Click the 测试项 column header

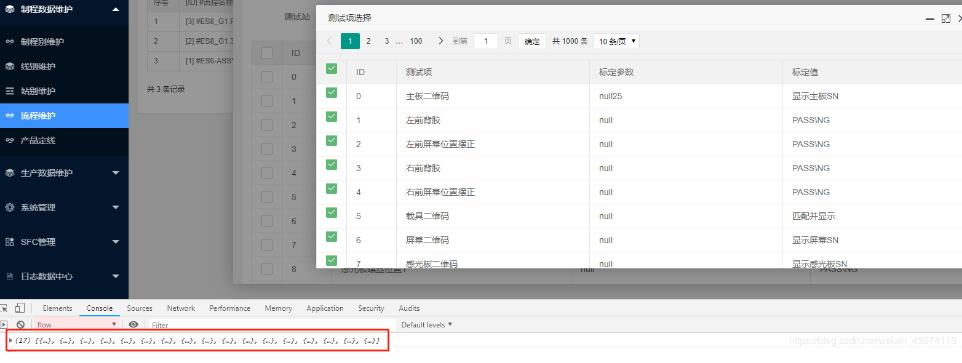coord(419,72)
